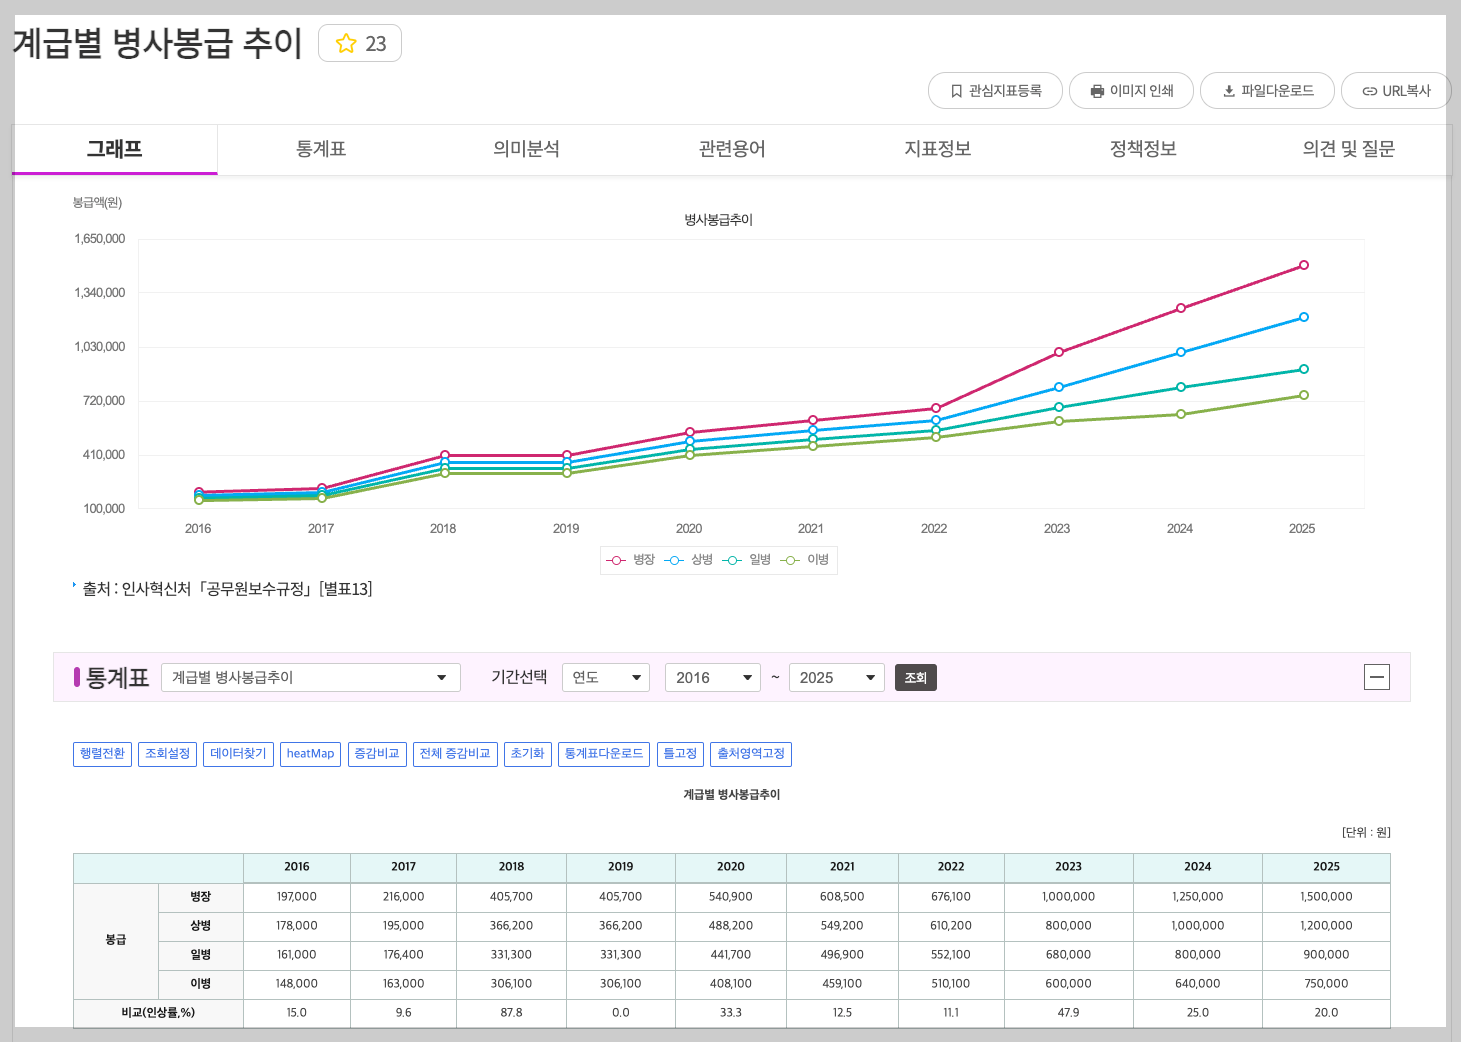Click the arrow icon beside 출처 source text

tap(74, 587)
